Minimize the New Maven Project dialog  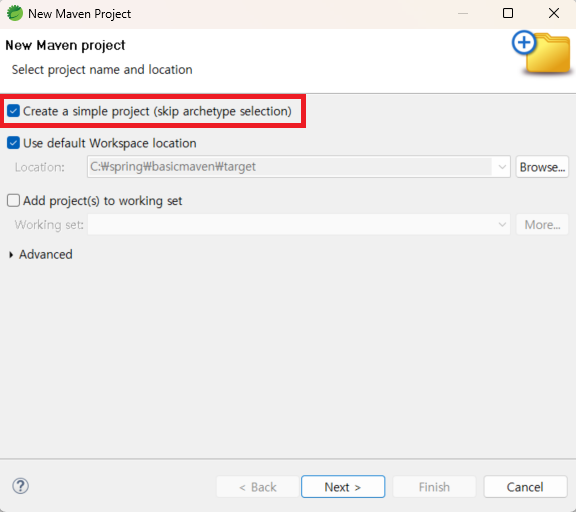463,14
